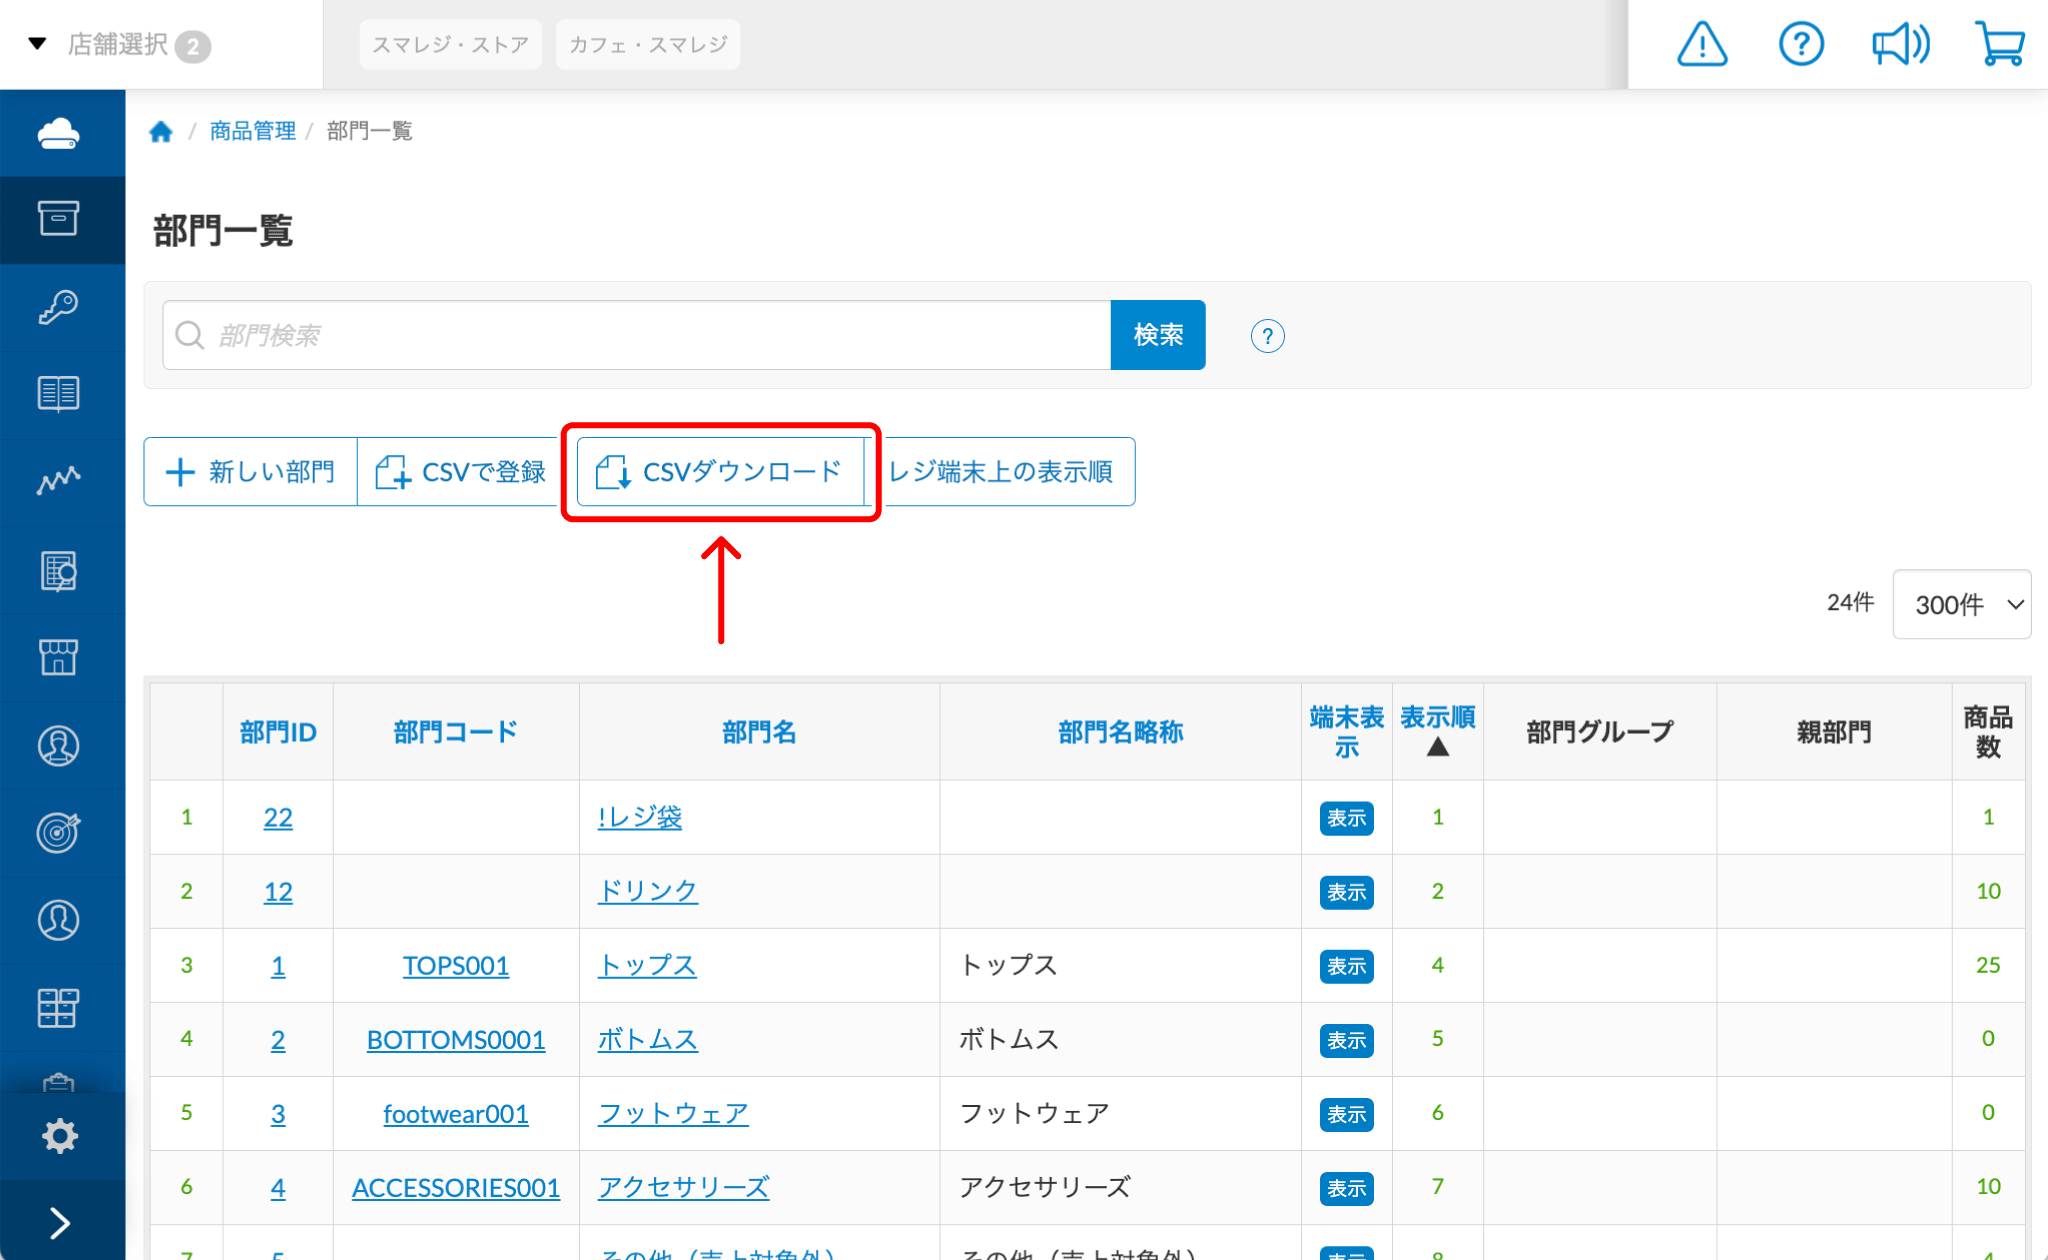Select the スマレジ・ストア store tab
2048x1260 pixels.
[x=450, y=45]
